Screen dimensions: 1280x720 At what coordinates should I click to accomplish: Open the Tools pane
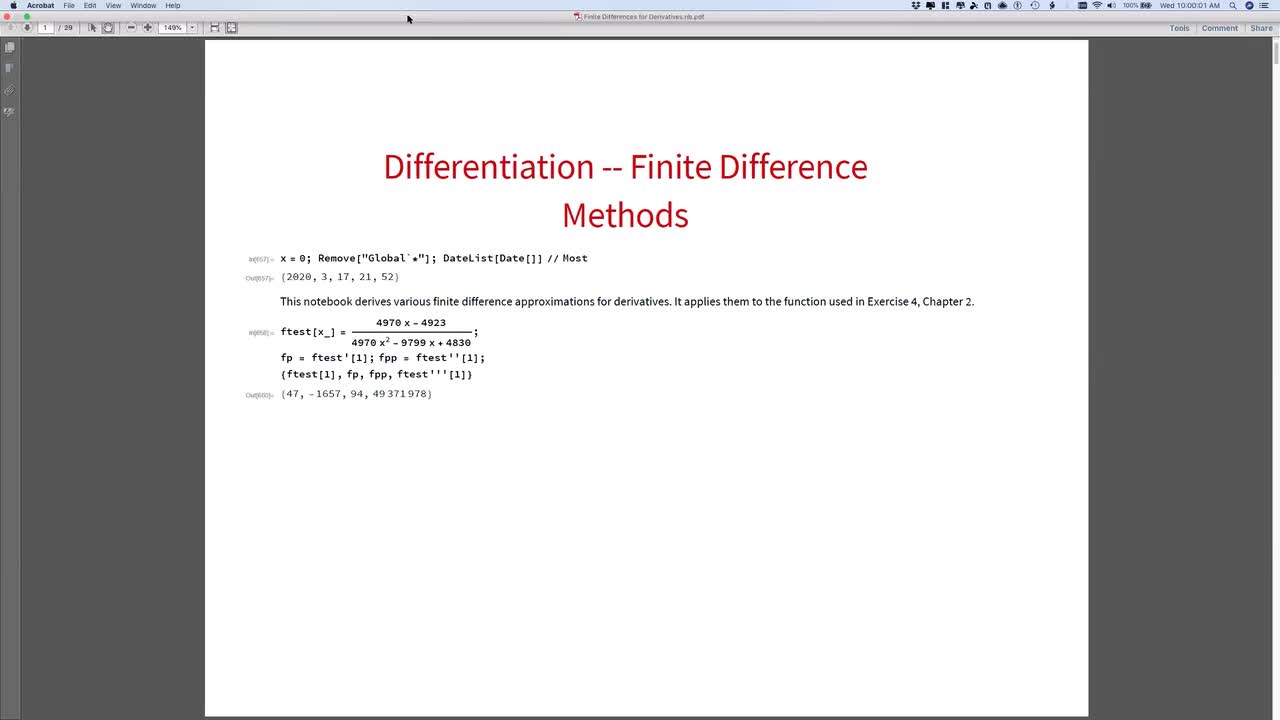(1180, 28)
